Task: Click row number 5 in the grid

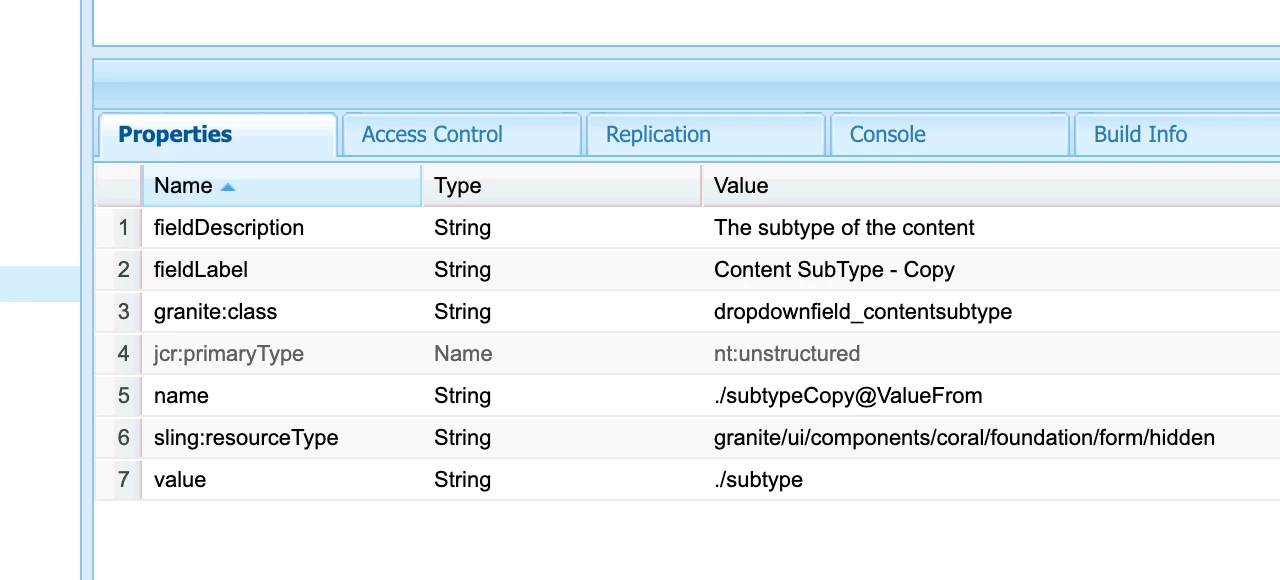Action: point(123,396)
